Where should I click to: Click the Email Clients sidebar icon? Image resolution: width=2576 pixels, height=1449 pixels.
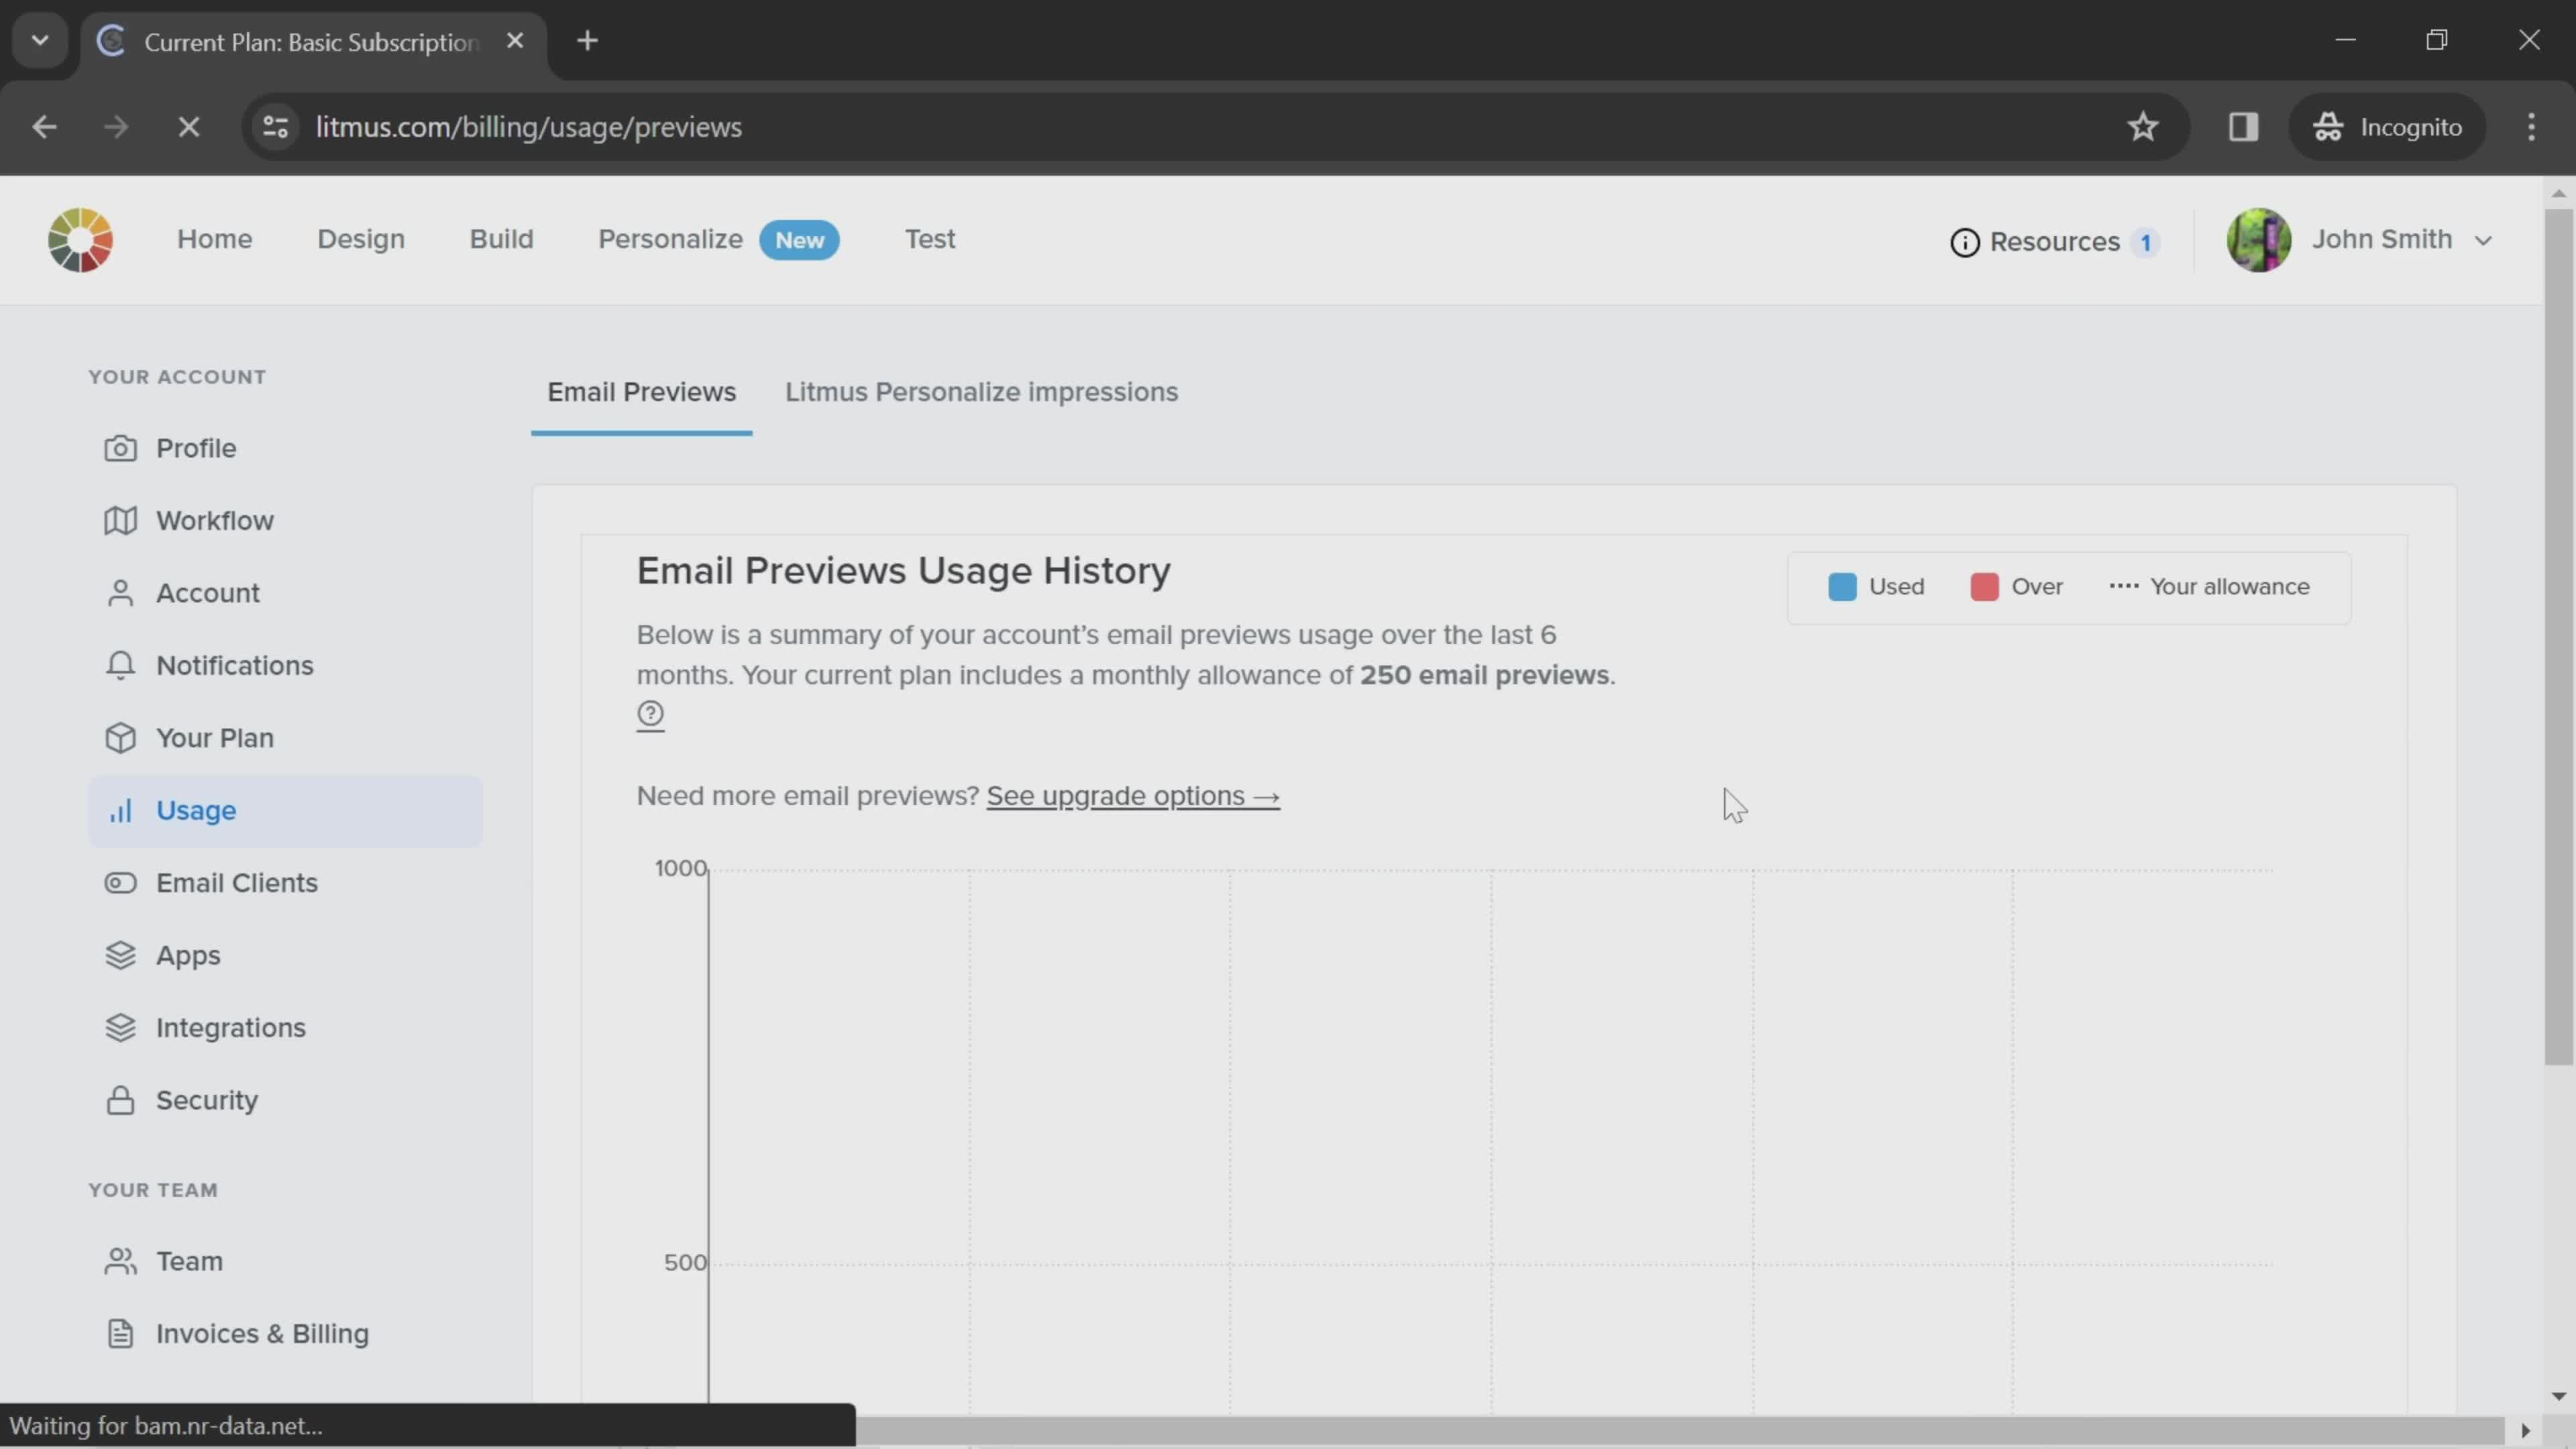click(x=120, y=881)
